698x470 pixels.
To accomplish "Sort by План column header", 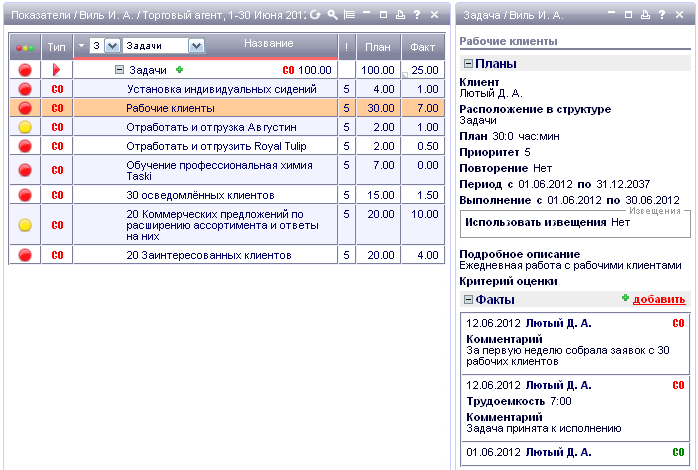I will click(x=378, y=47).
